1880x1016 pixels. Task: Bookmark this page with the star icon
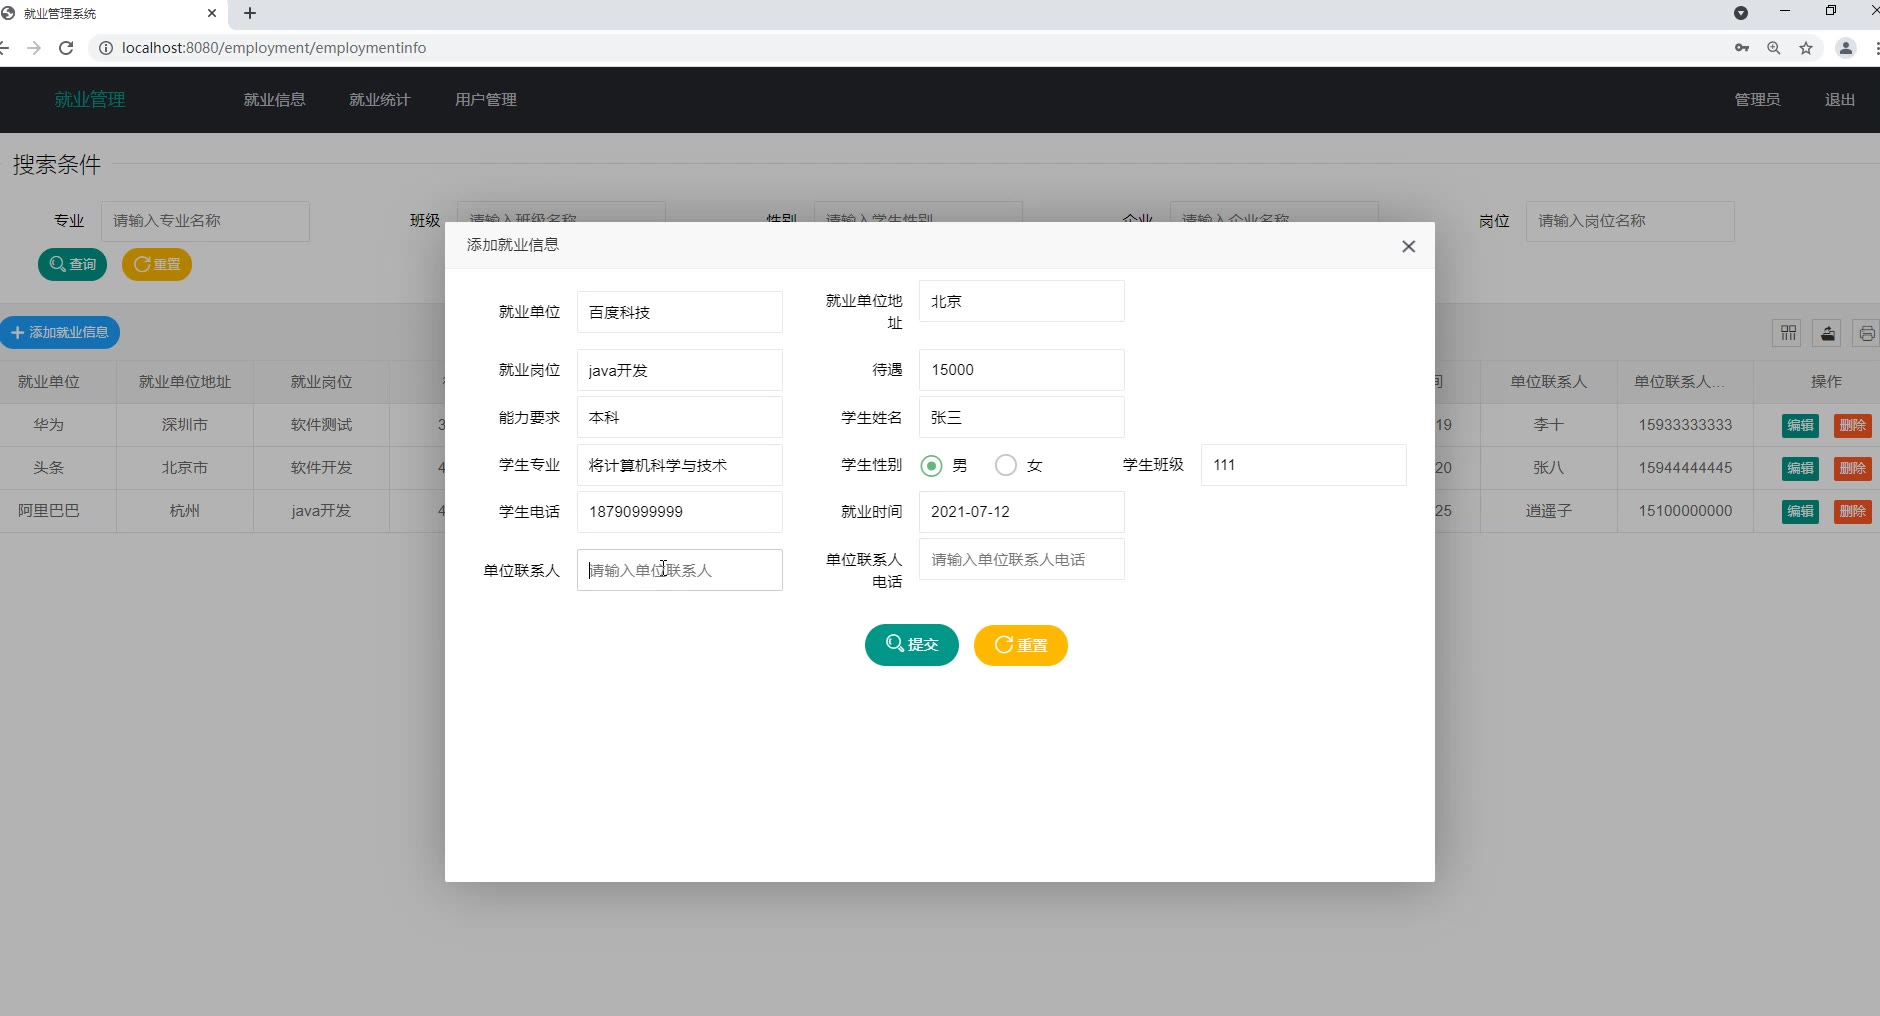pyautogui.click(x=1806, y=48)
